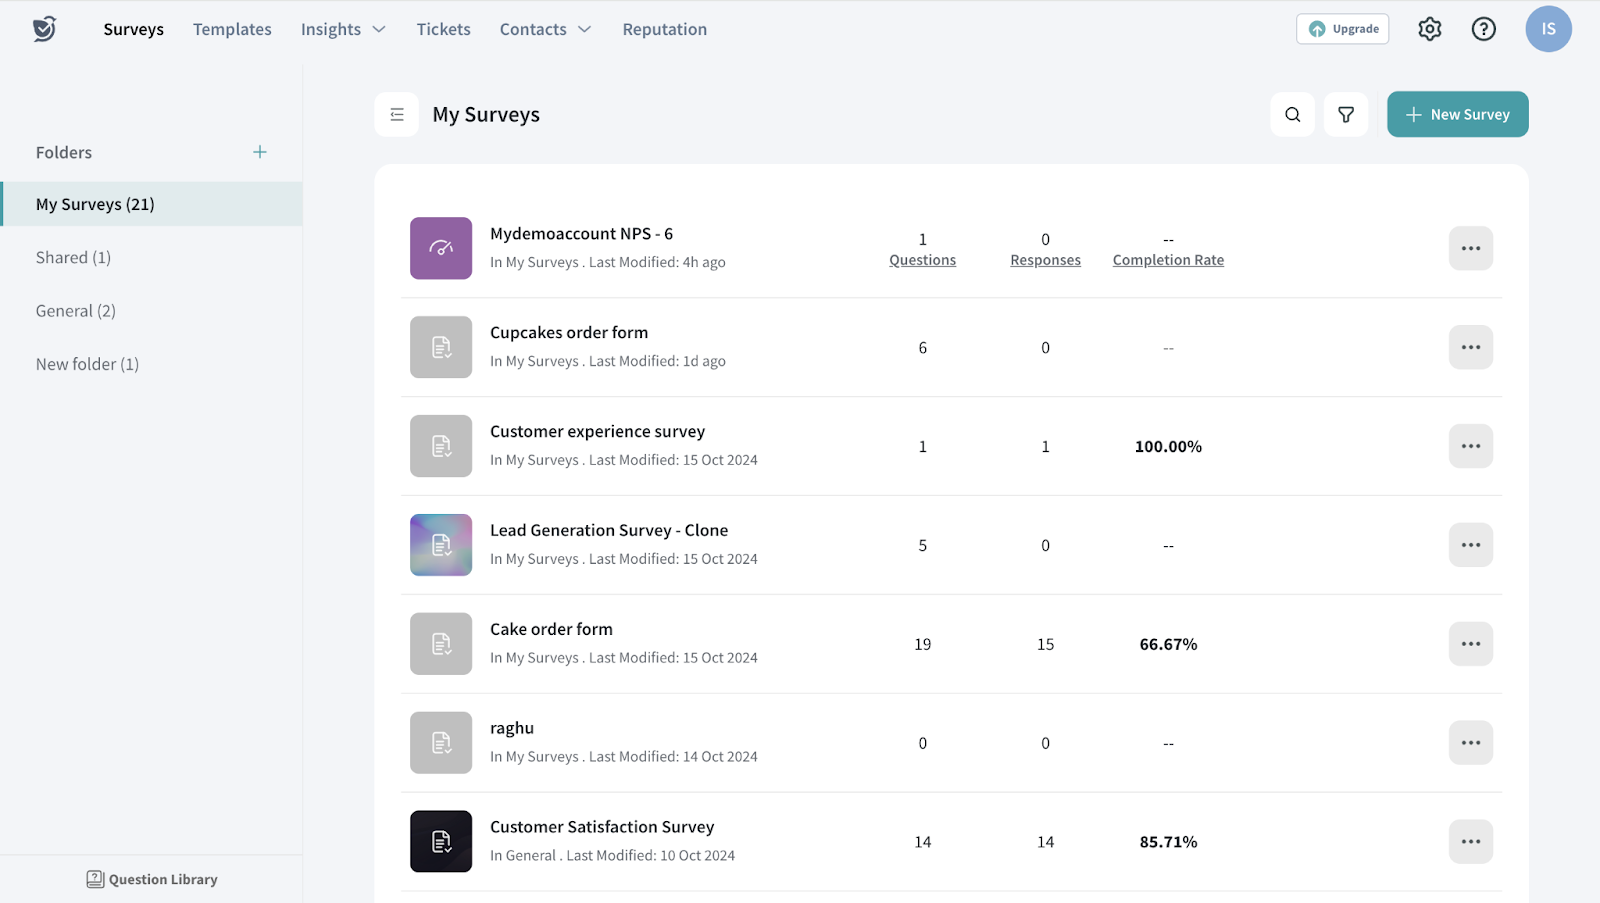Open more options for Cupcakes order form

1470,347
